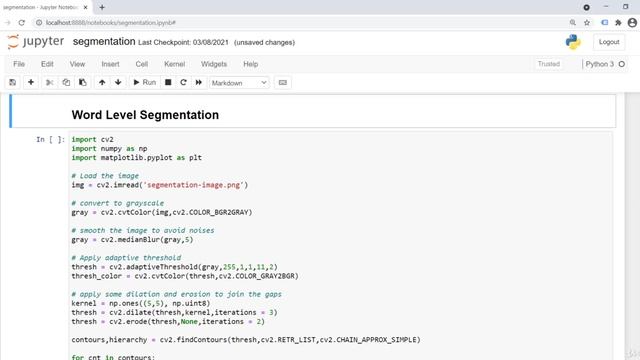The image size is (640, 360).
Task: Click the In [ ] code cell prompt
Action: (50, 140)
